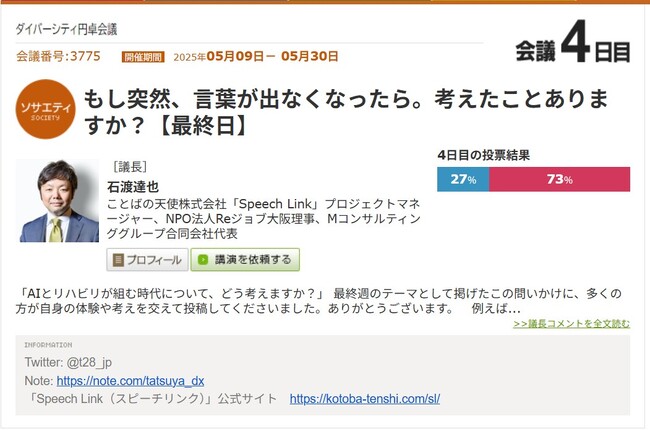Click the blue 27% vote bar

click(463, 179)
